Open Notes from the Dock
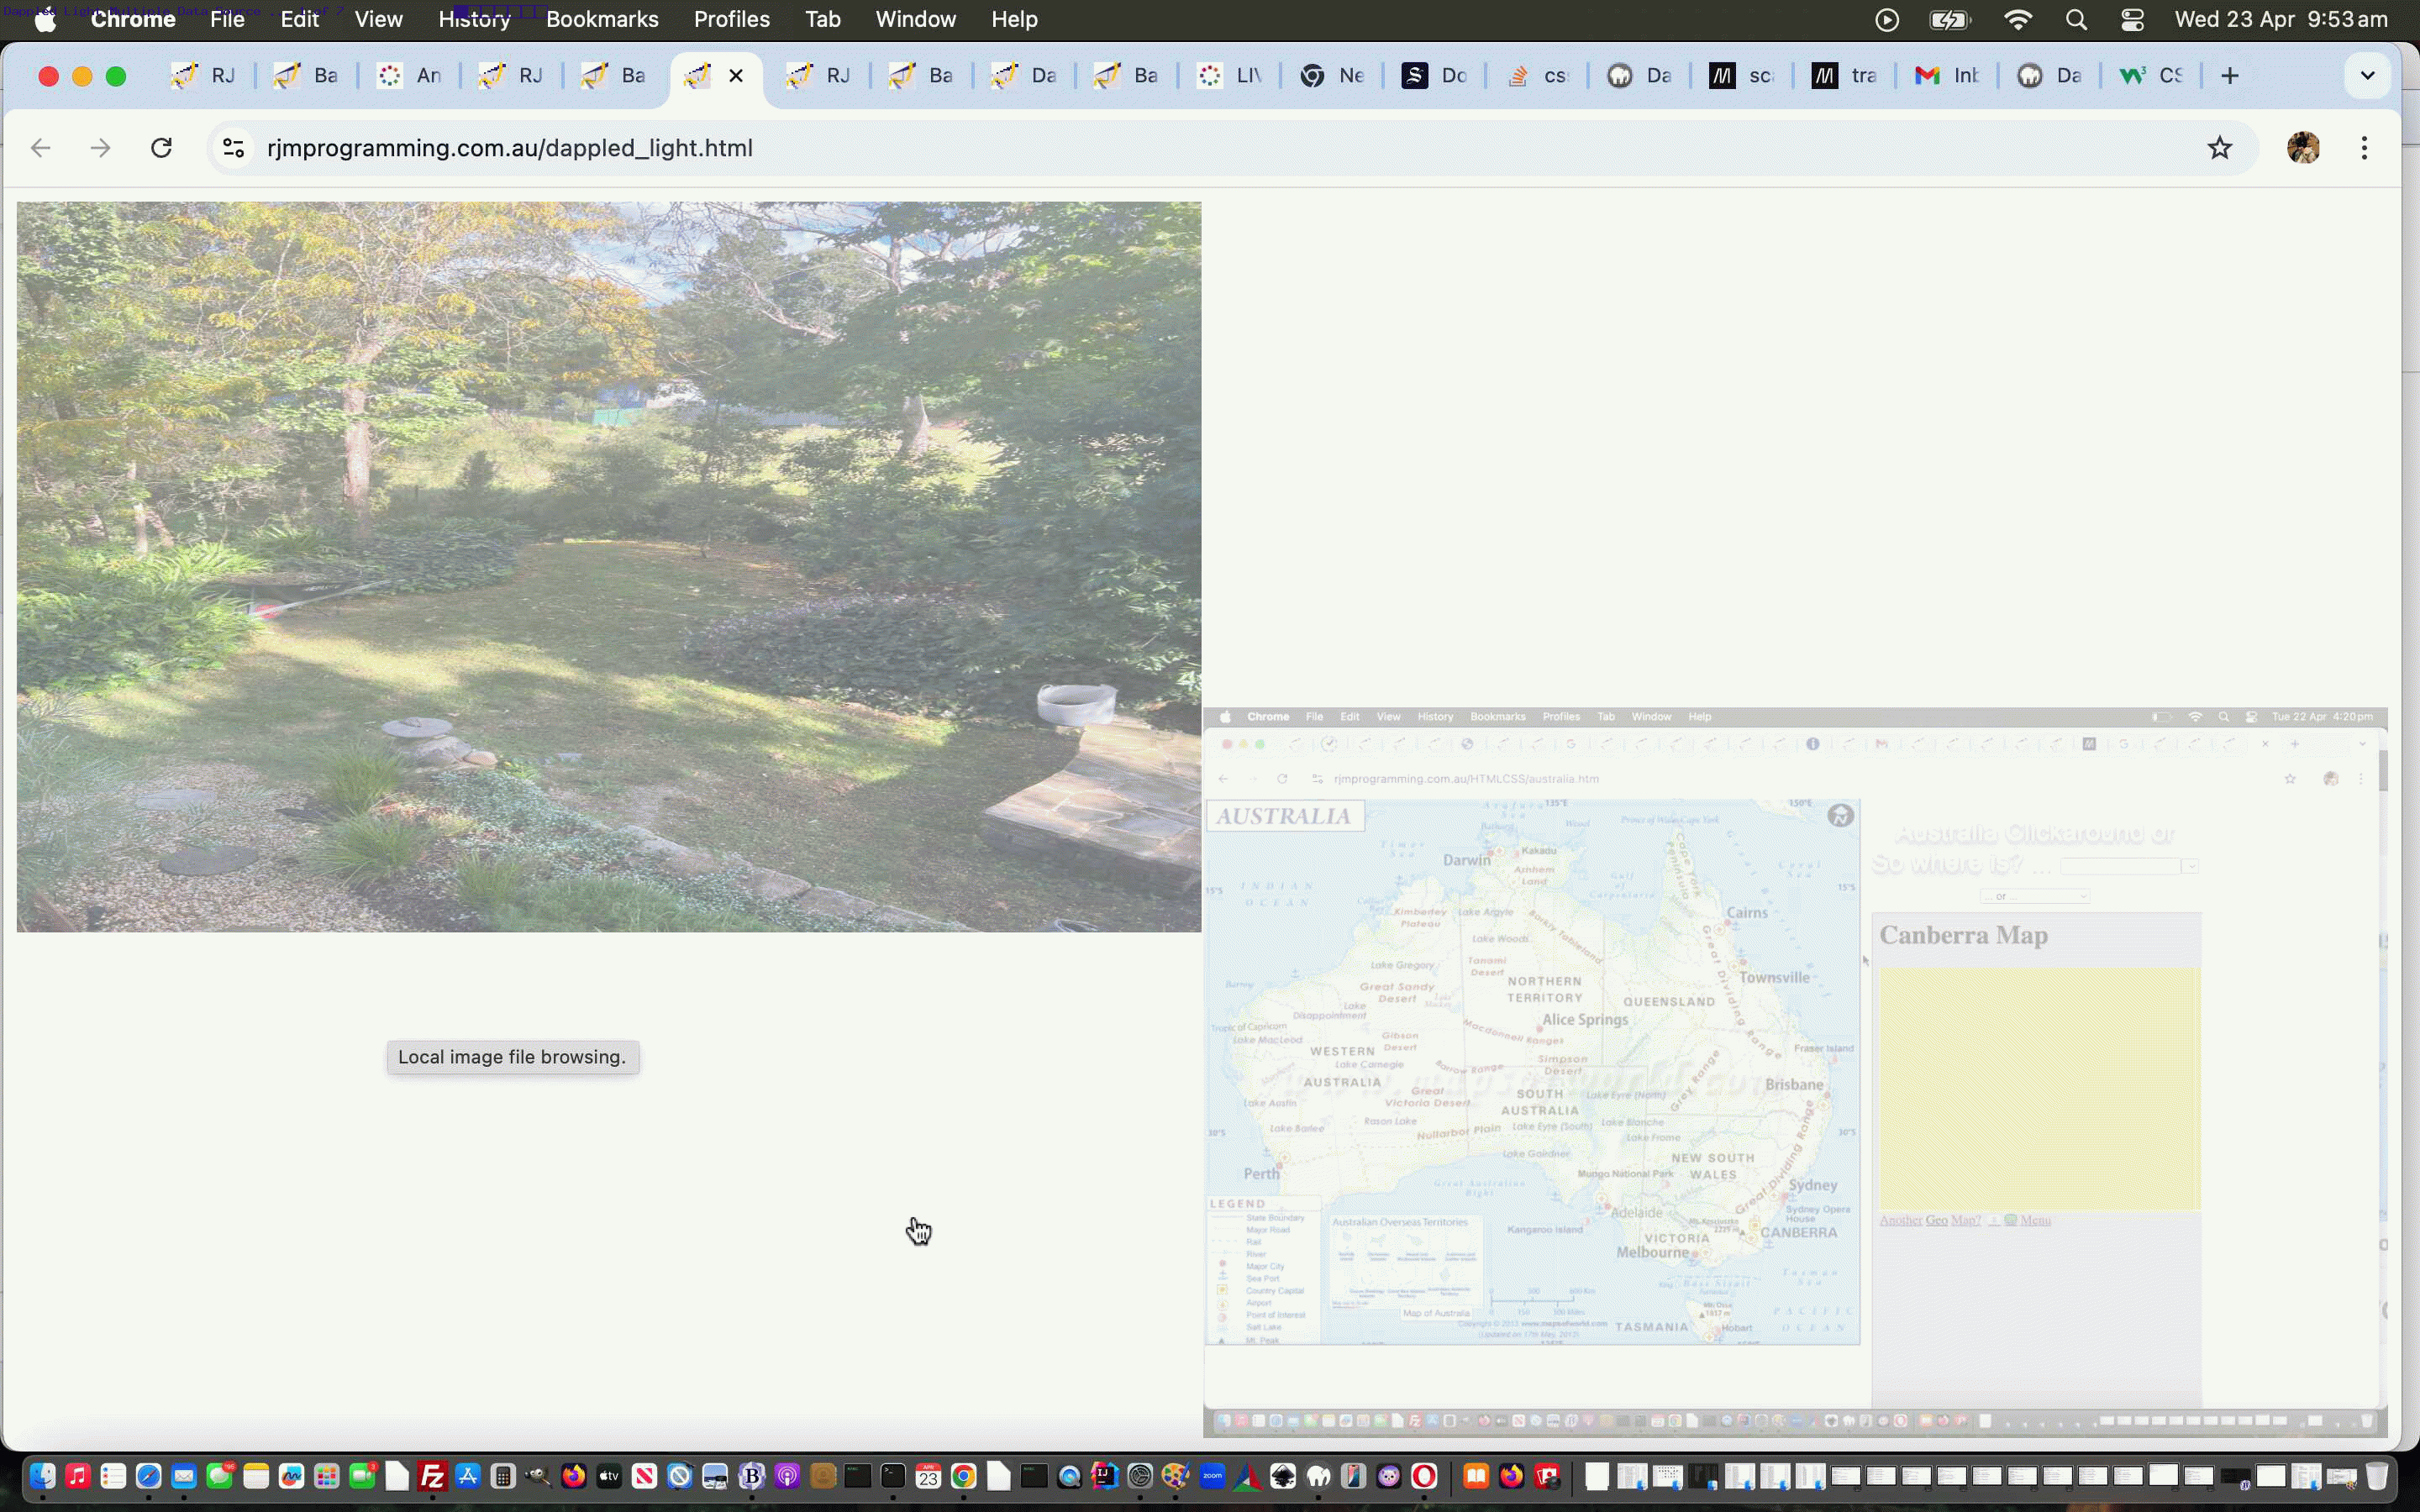Viewport: 2420px width, 1512px height. coord(256,1476)
